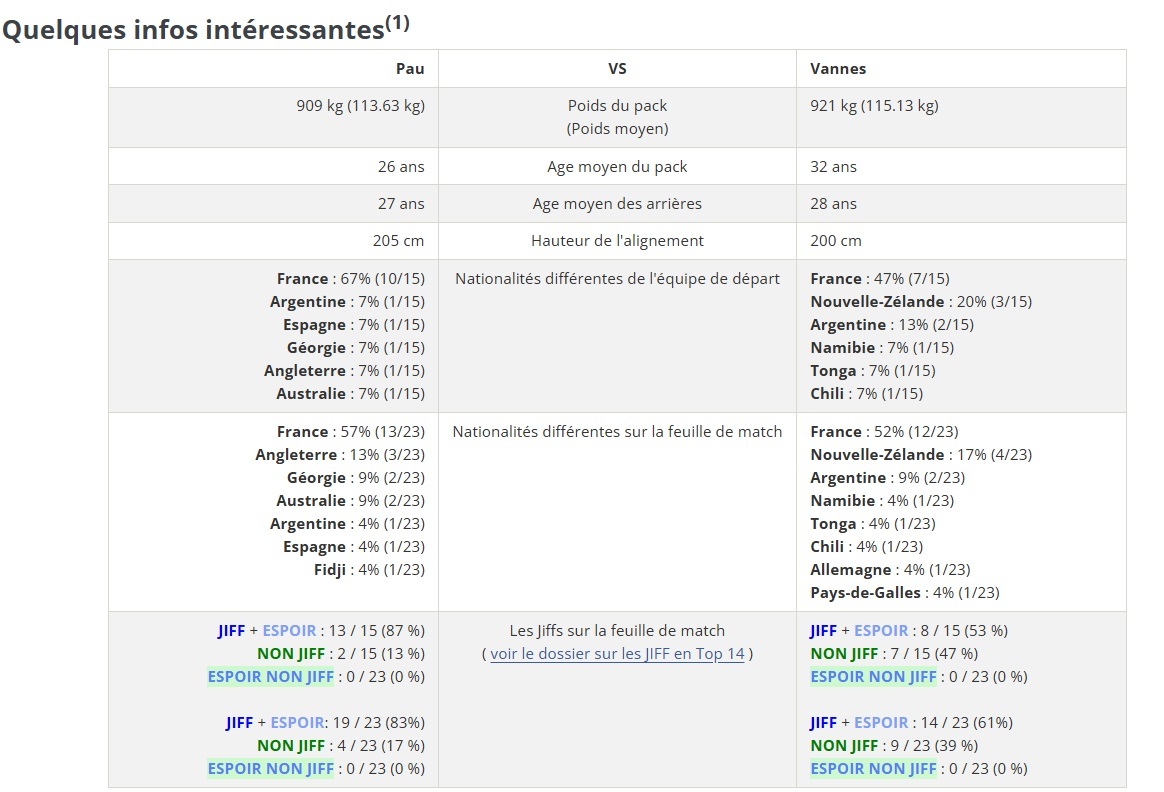Click the 'Poids du pack' row label
1164x792 pixels.
point(617,106)
